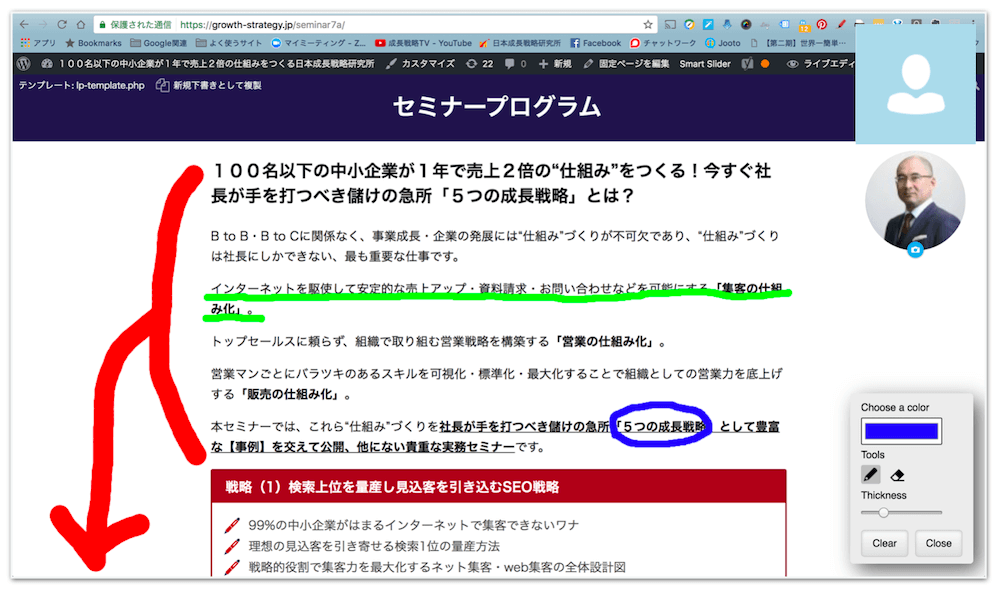The width and height of the screenshot is (1000, 593).
Task: Select the pencil drawing tool
Action: tap(871, 474)
